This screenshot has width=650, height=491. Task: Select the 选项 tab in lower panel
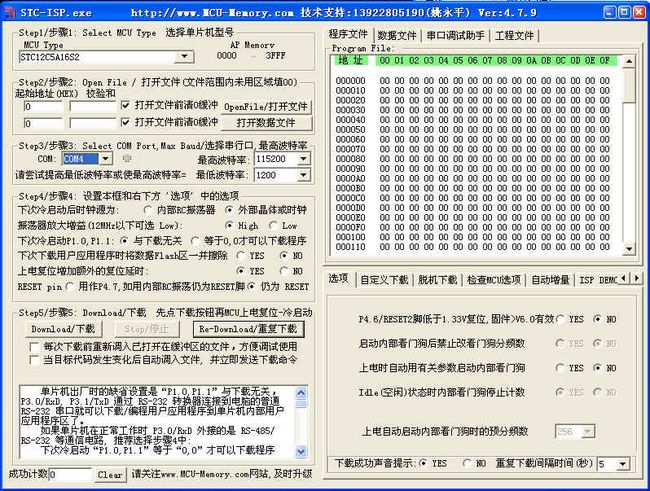[338, 278]
